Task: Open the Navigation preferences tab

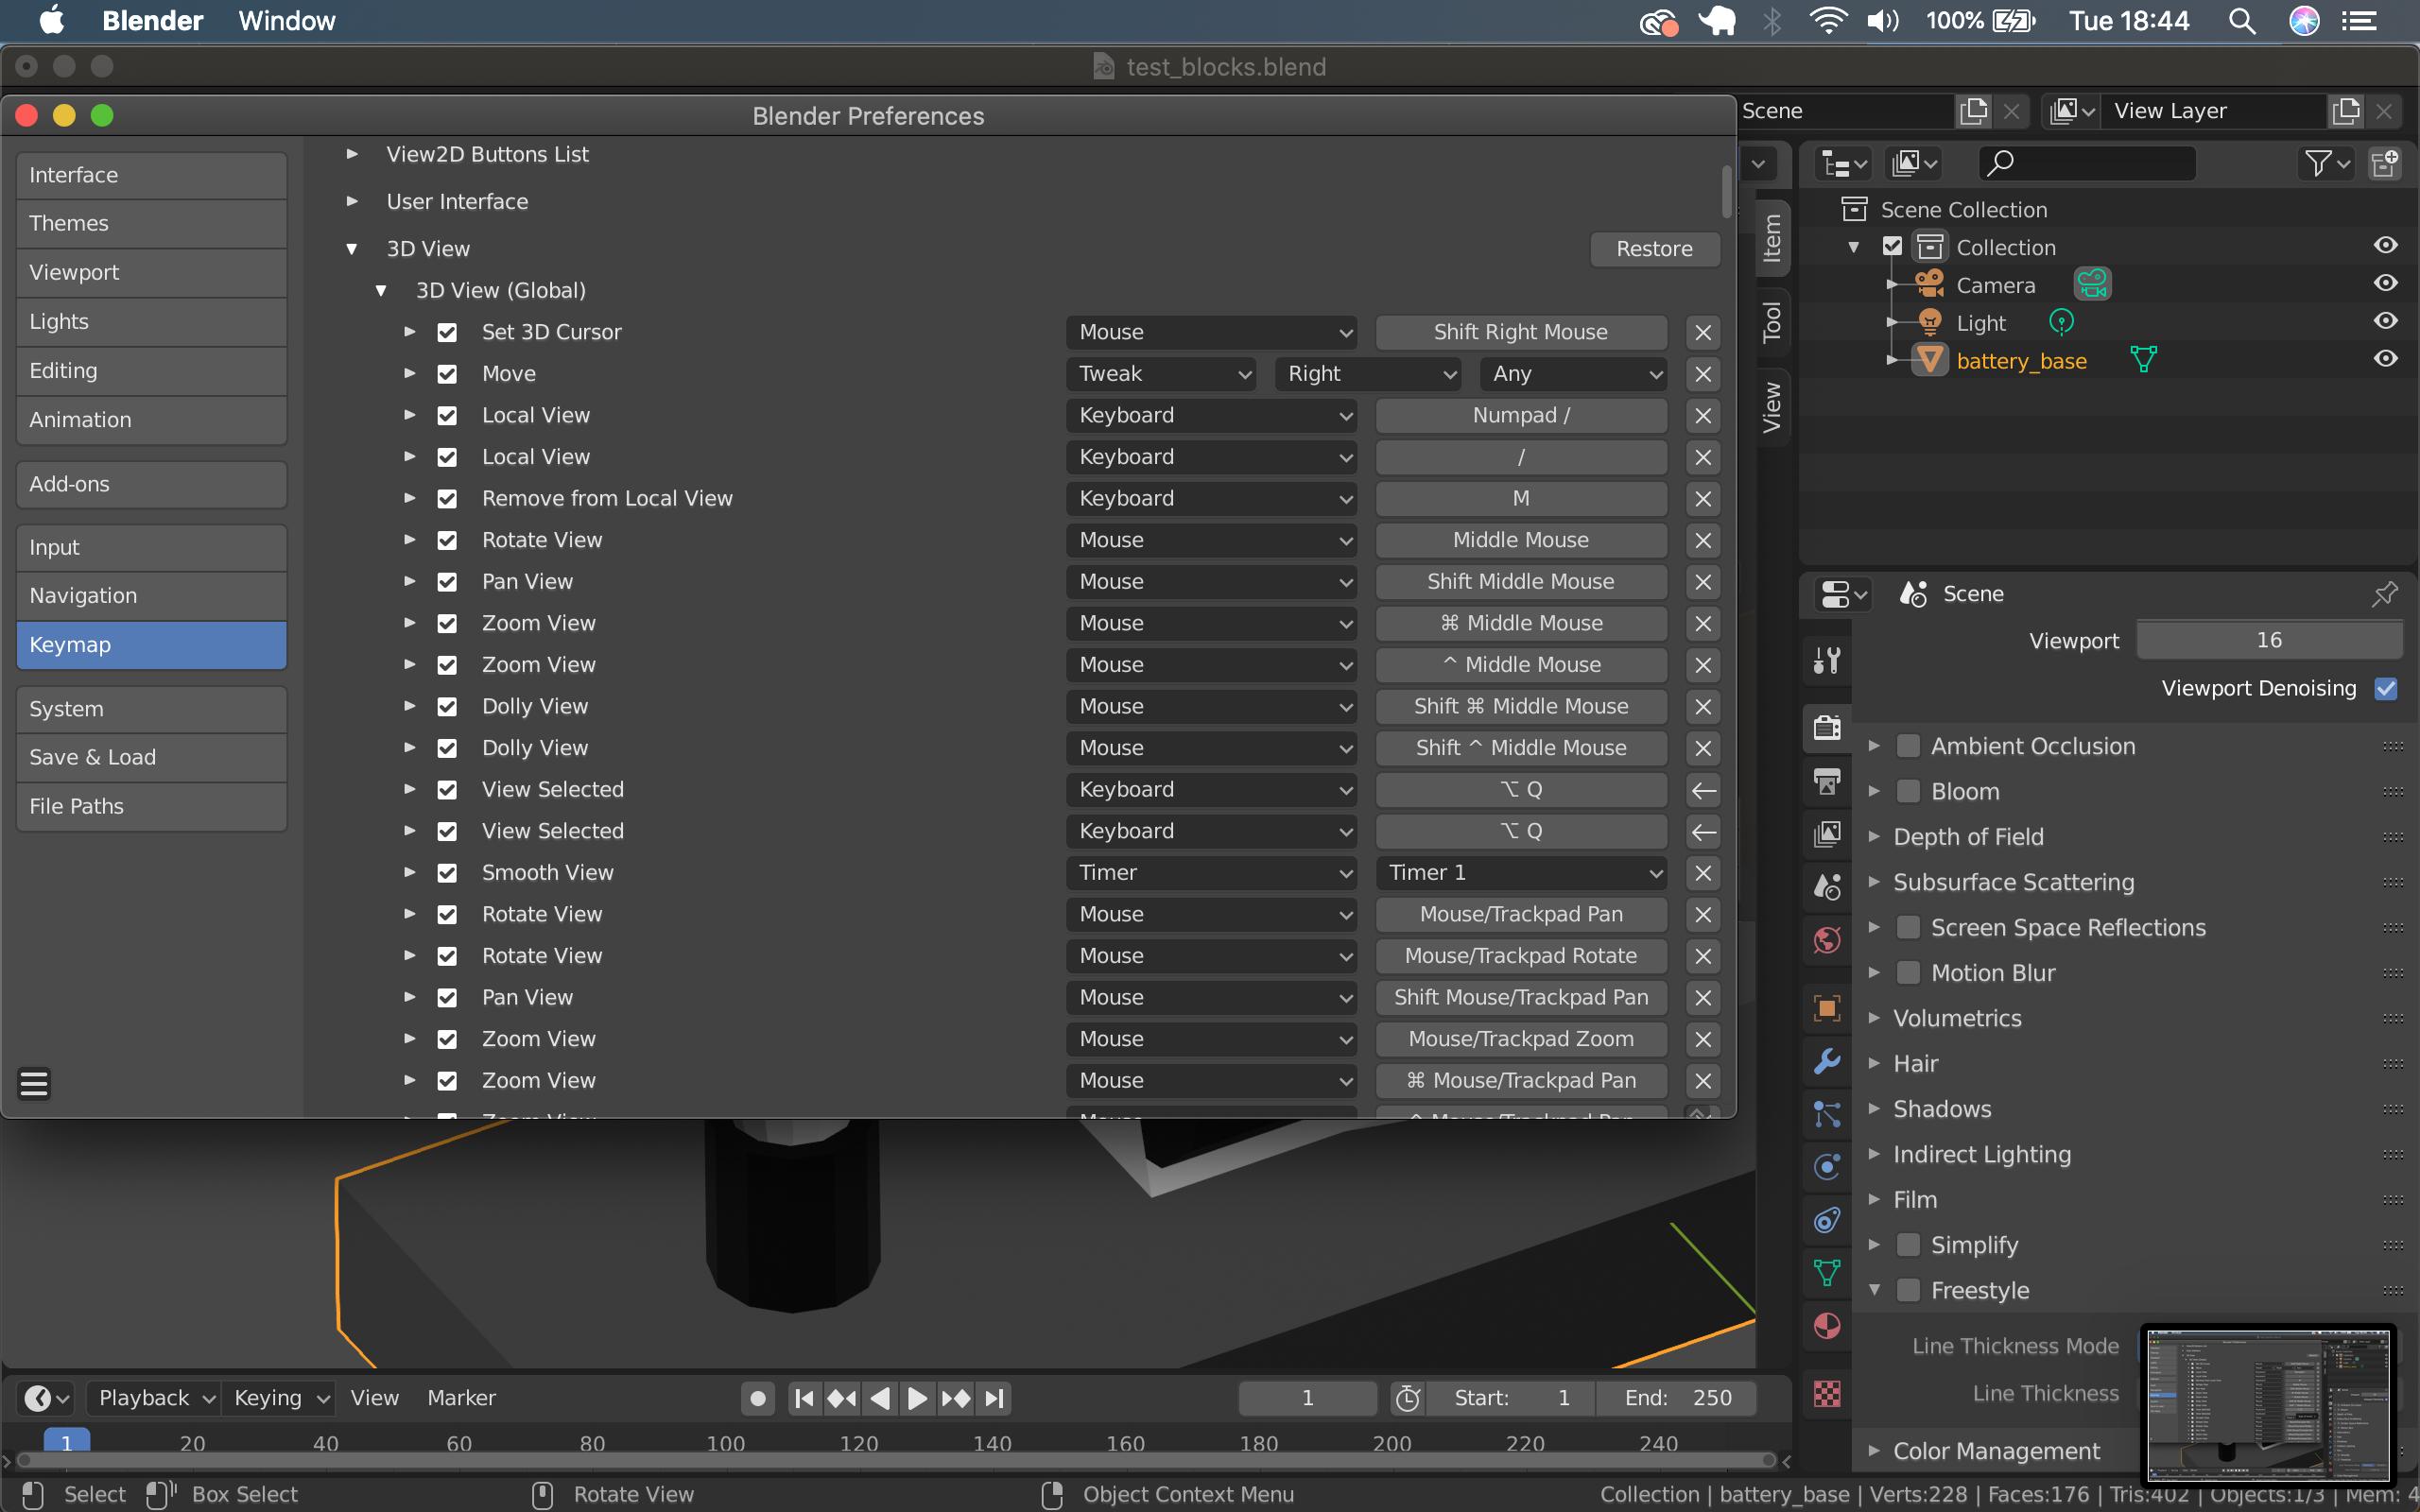Action: click(151, 595)
